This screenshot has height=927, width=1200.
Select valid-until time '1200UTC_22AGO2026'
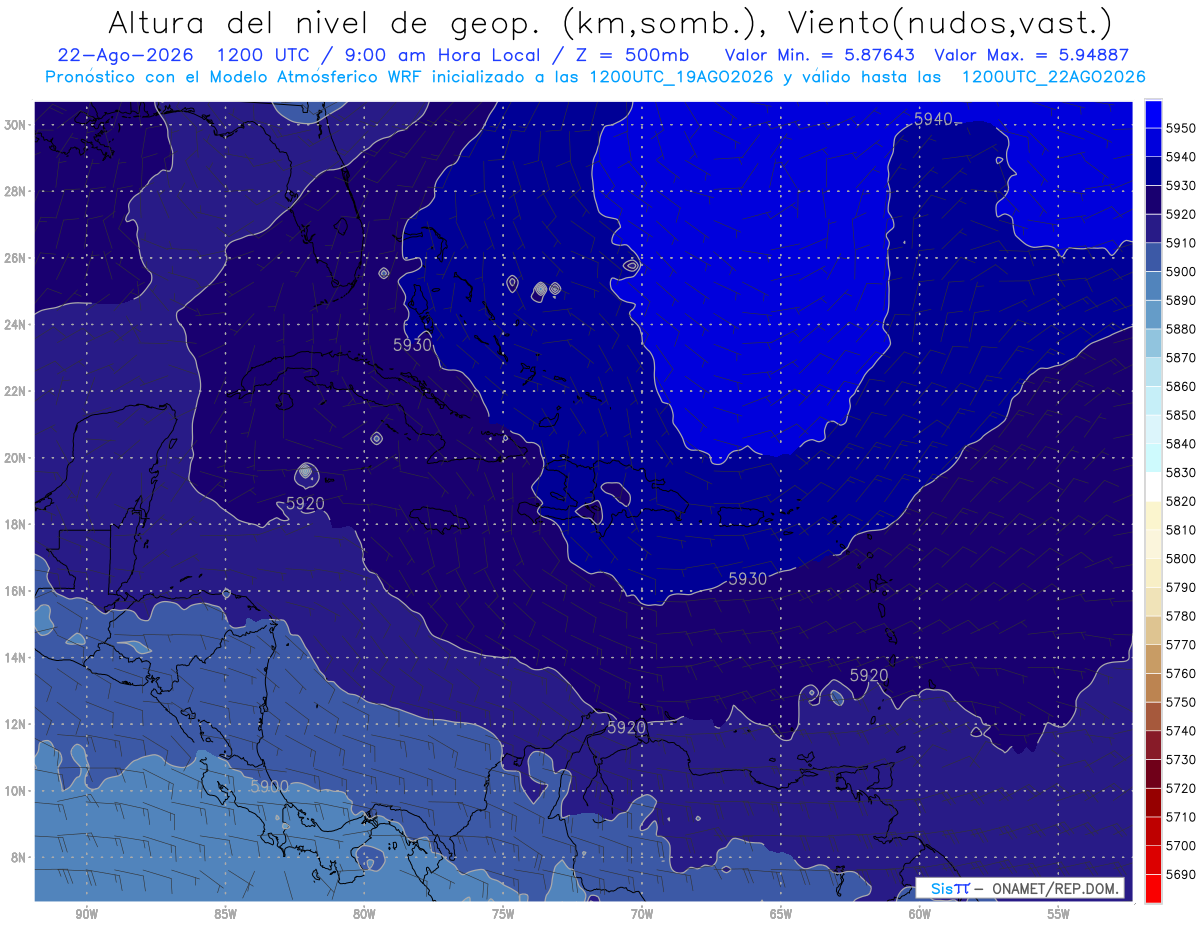(x=1053, y=77)
